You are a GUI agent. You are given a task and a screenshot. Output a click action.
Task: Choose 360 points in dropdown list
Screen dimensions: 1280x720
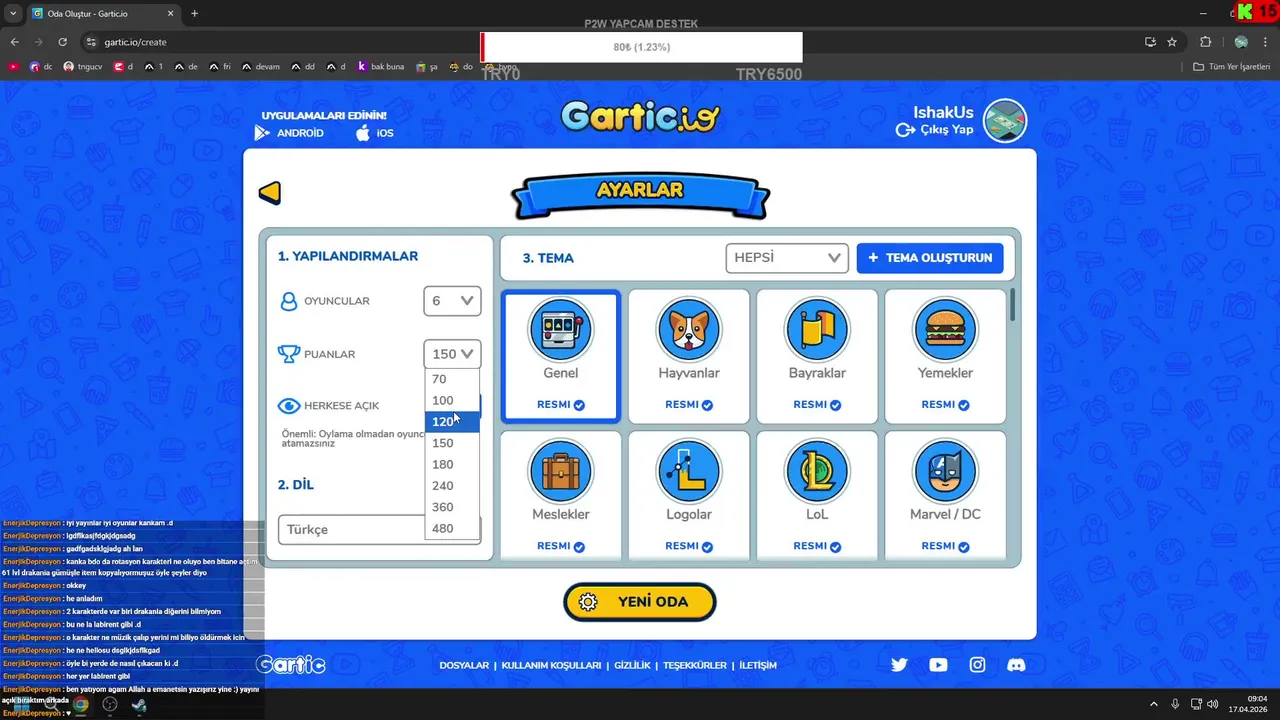(452, 507)
